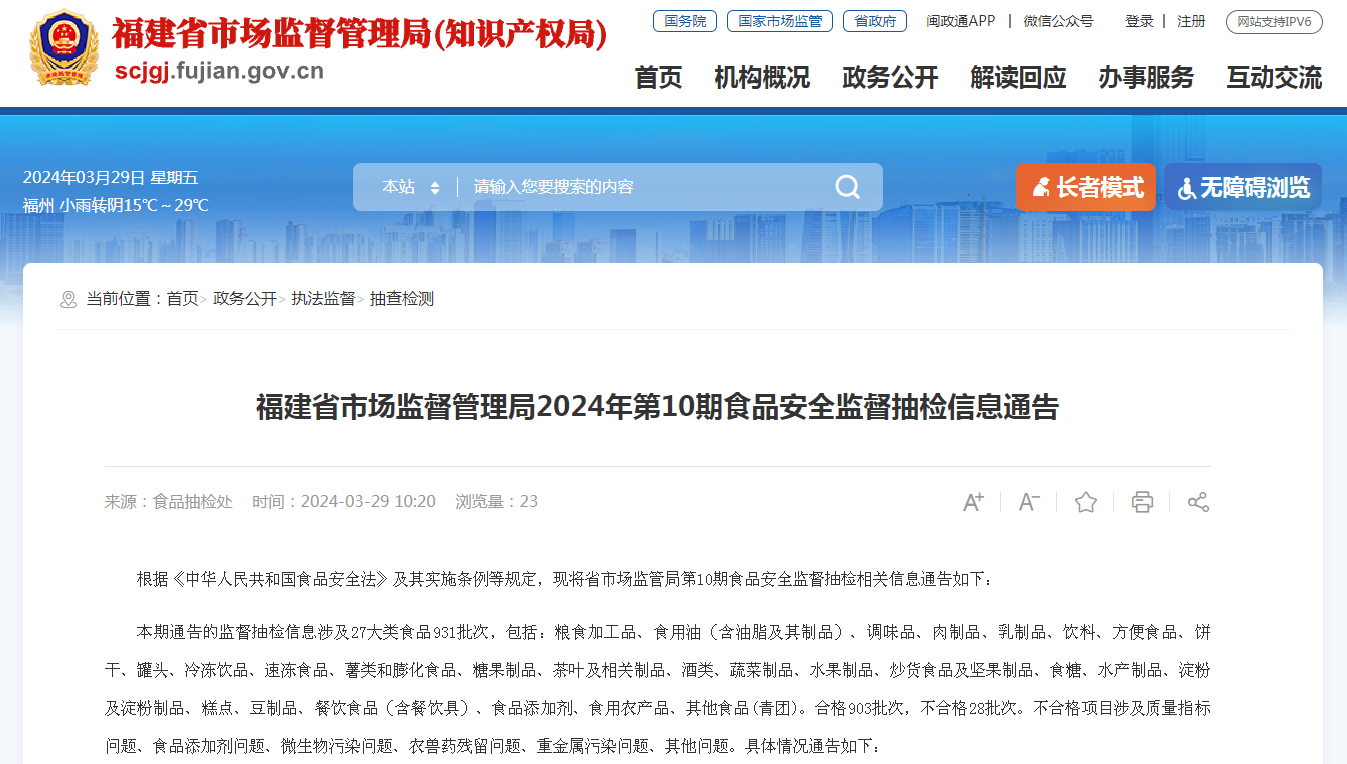The image size is (1347, 764).
Task: Go to the 解读回应 section
Action: coord(1018,77)
